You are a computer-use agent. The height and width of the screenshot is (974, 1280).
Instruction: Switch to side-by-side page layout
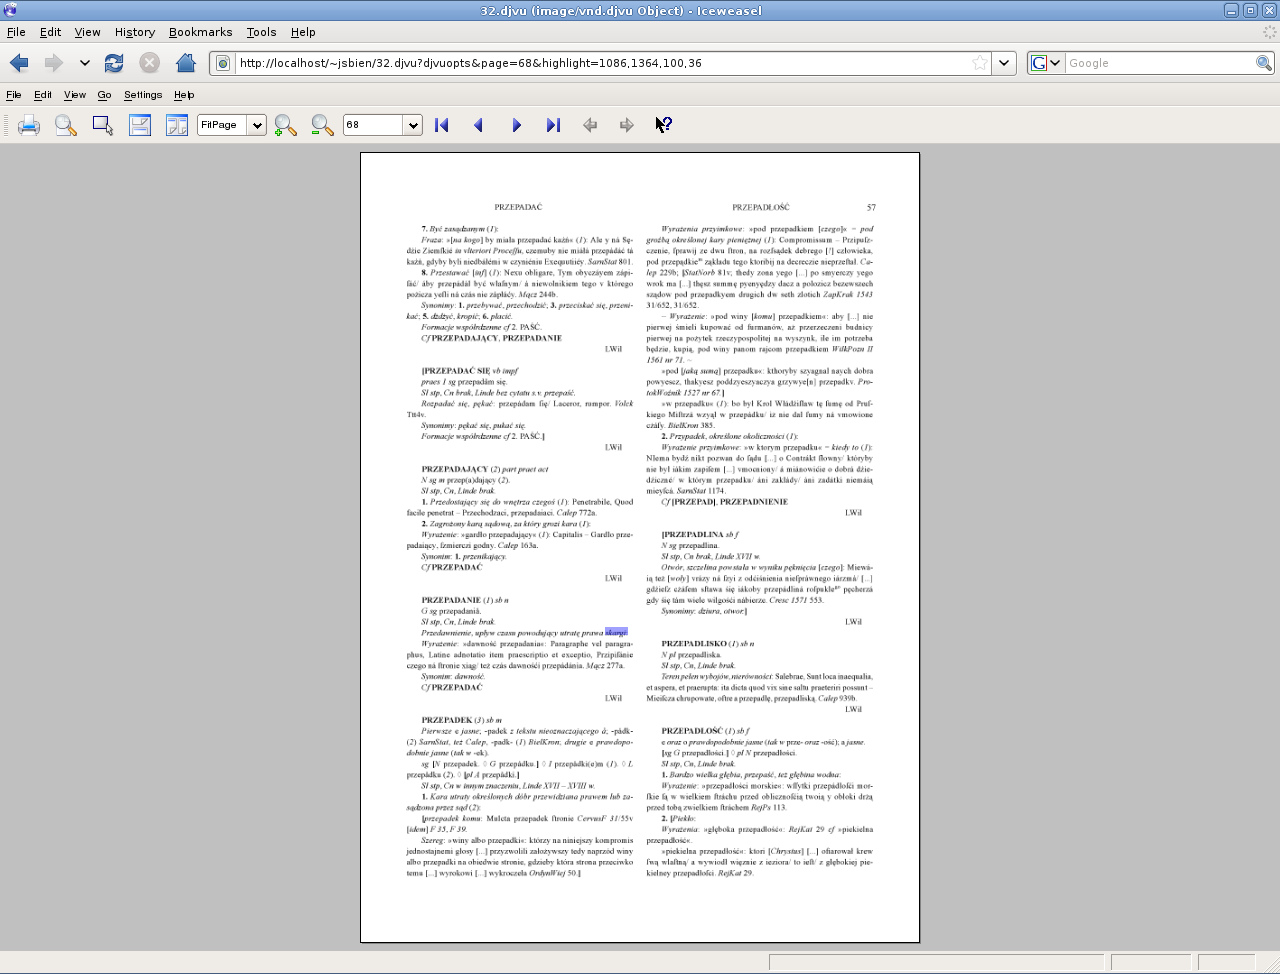click(177, 125)
